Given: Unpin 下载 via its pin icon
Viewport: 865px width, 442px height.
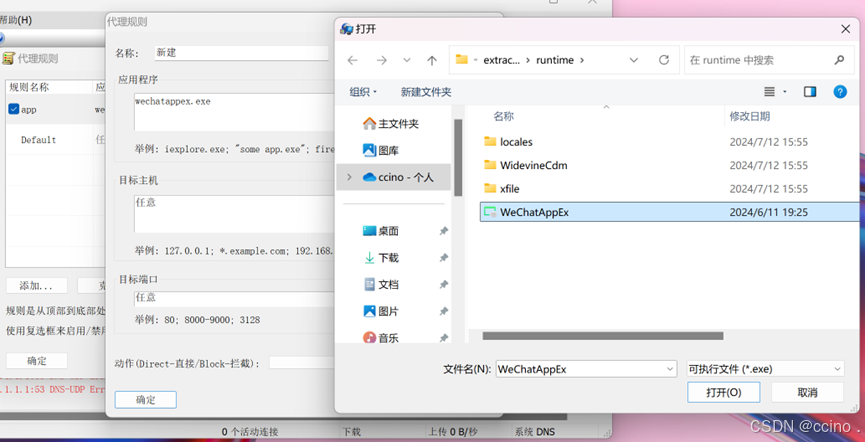Looking at the screenshot, I should pos(444,258).
